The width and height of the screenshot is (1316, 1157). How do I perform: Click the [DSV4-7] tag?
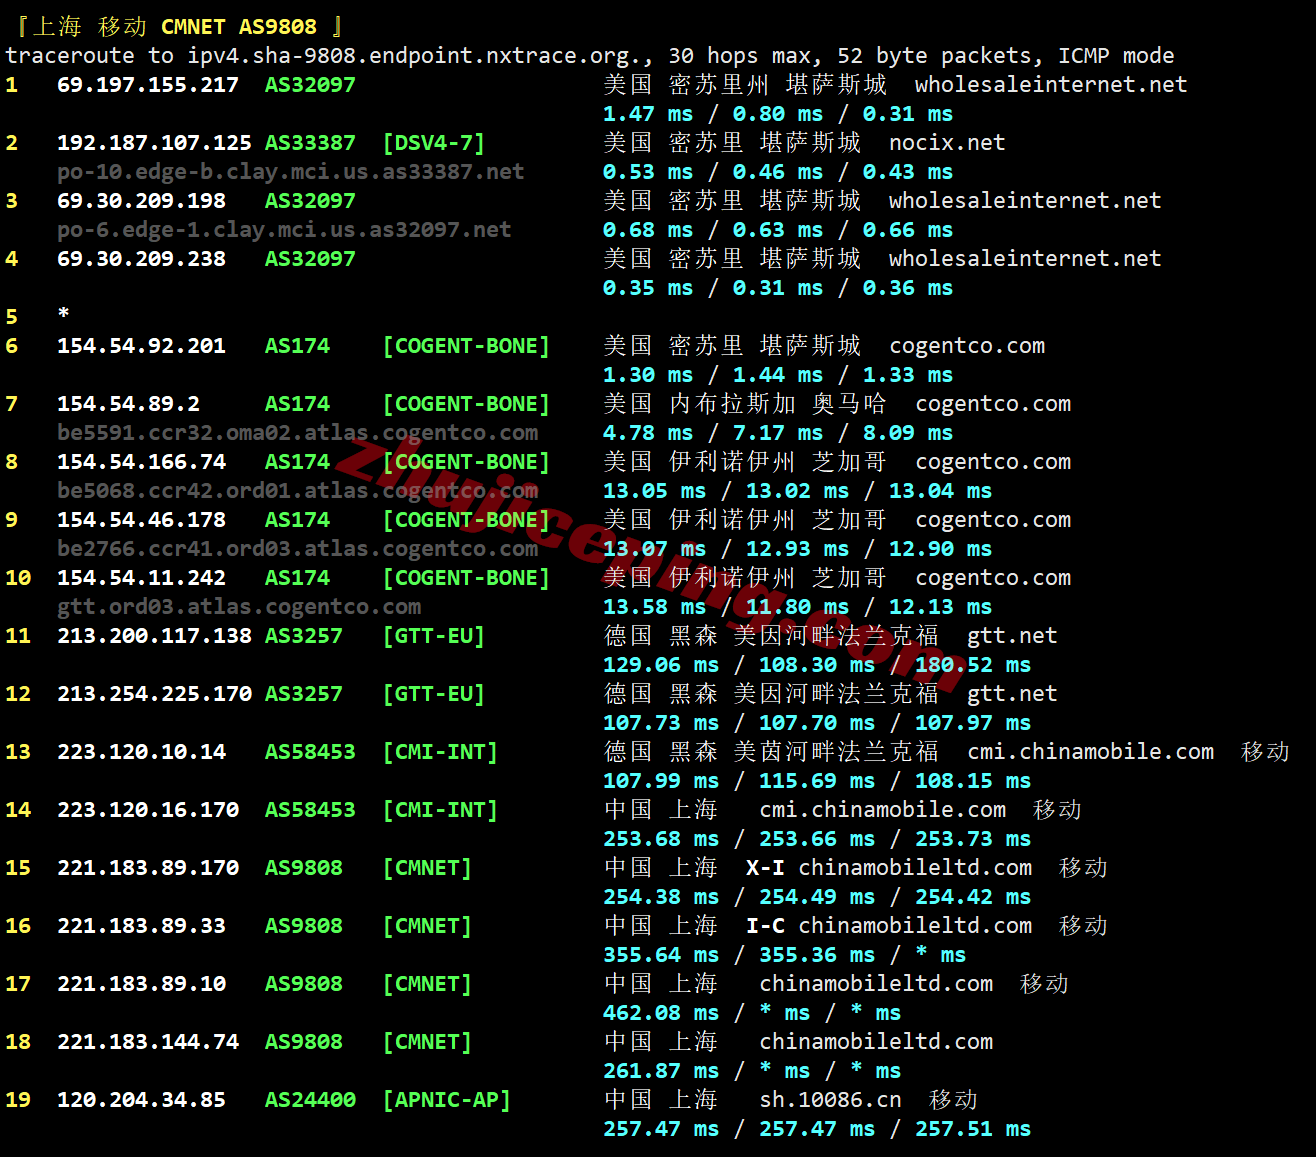click(434, 143)
